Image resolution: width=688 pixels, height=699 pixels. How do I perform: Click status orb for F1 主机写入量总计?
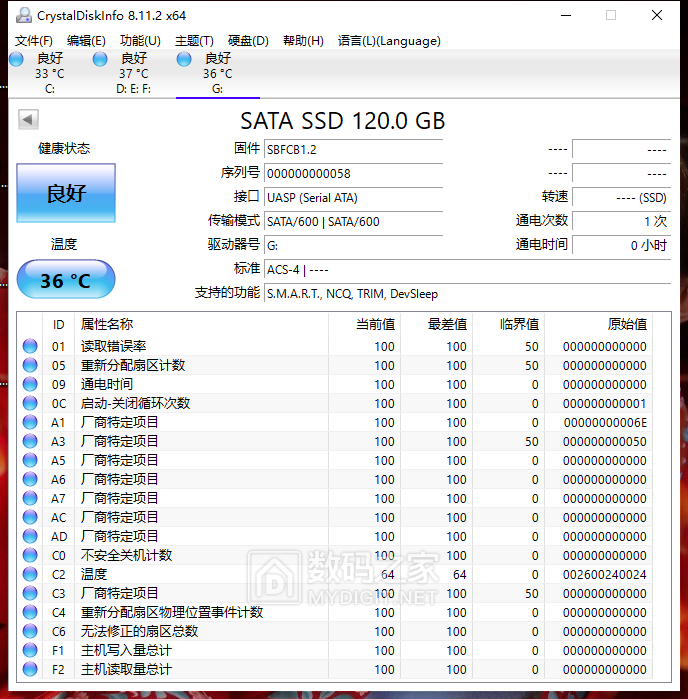(30, 650)
